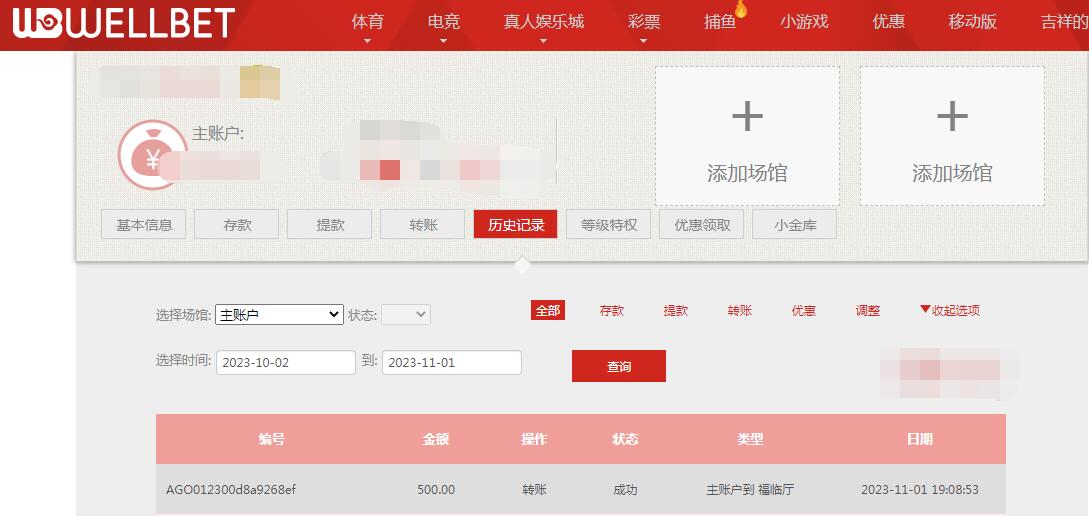
Task: Expand the 彩票 menu arrow
Action: (644, 41)
